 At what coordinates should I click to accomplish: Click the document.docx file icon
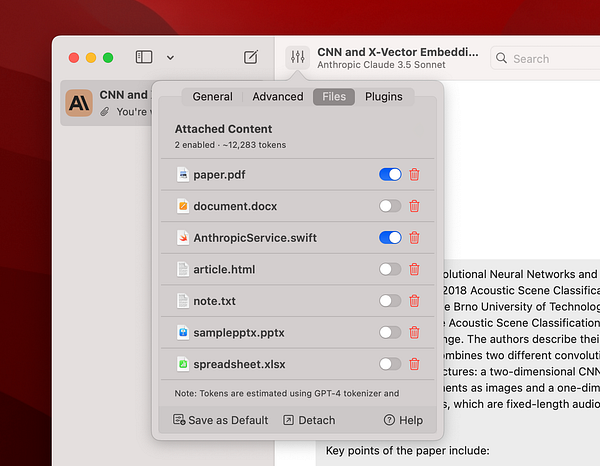[183, 206]
